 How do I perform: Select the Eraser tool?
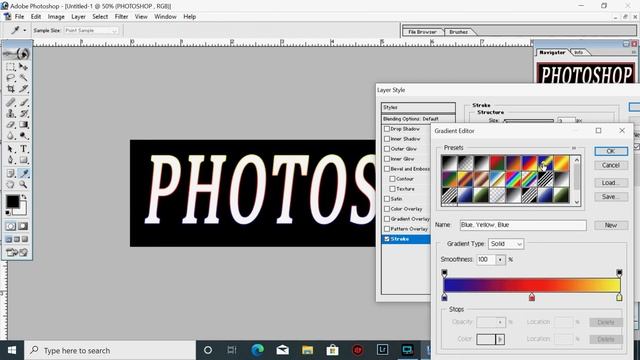(11, 125)
